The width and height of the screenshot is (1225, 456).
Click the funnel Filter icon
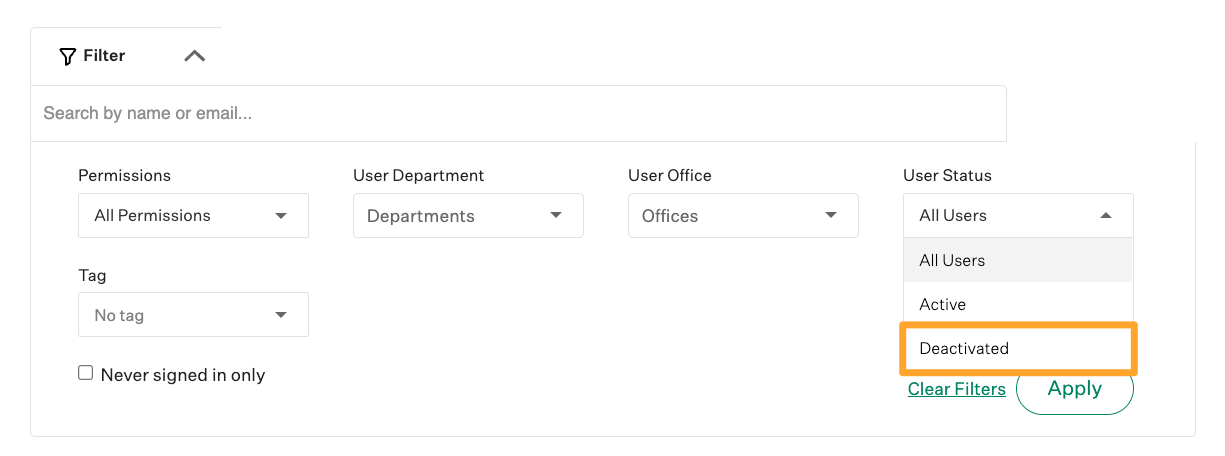(68, 56)
